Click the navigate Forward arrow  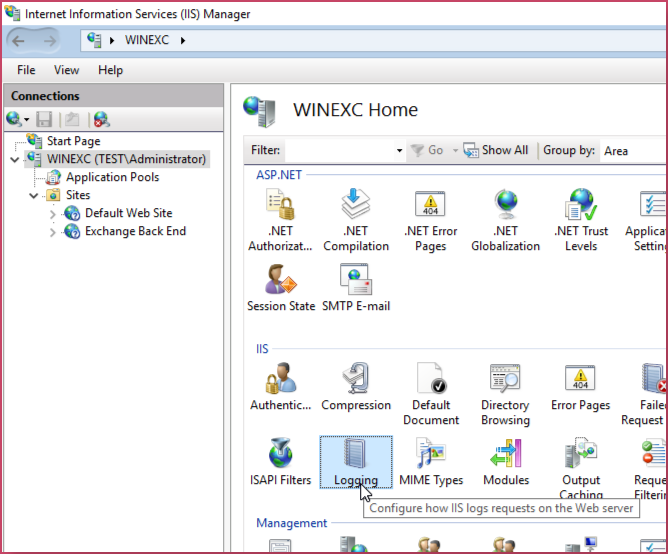tap(50, 41)
